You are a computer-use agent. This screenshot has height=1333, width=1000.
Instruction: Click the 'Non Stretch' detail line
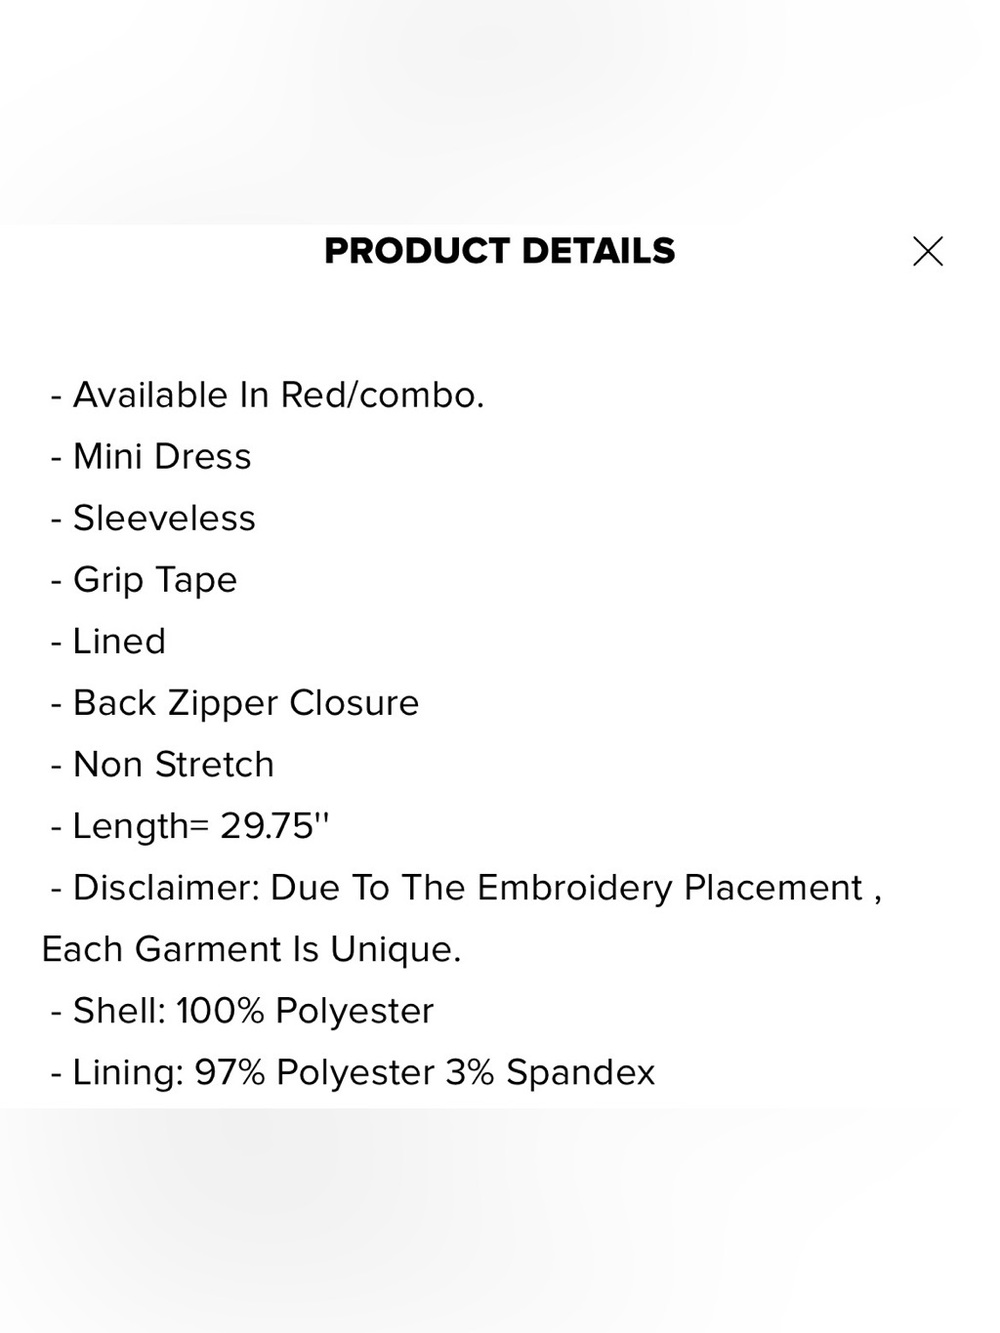click(162, 765)
